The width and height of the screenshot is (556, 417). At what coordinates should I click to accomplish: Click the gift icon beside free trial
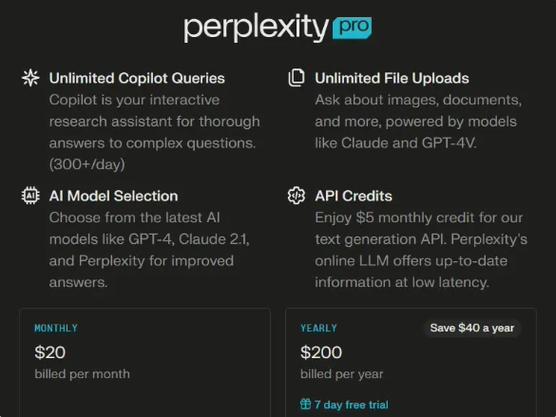click(305, 404)
